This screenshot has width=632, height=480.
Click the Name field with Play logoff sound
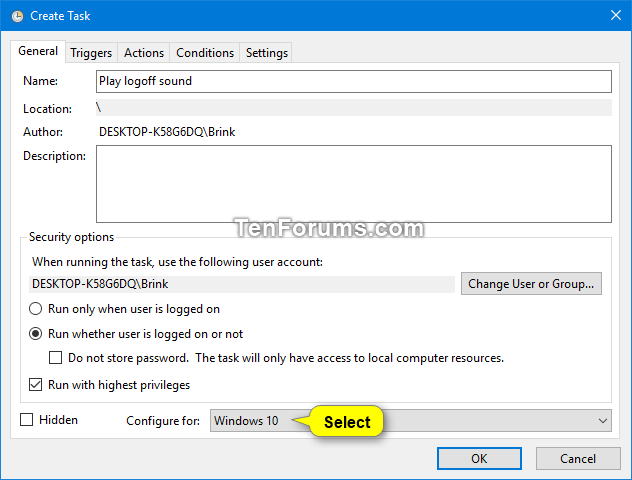[x=353, y=81]
